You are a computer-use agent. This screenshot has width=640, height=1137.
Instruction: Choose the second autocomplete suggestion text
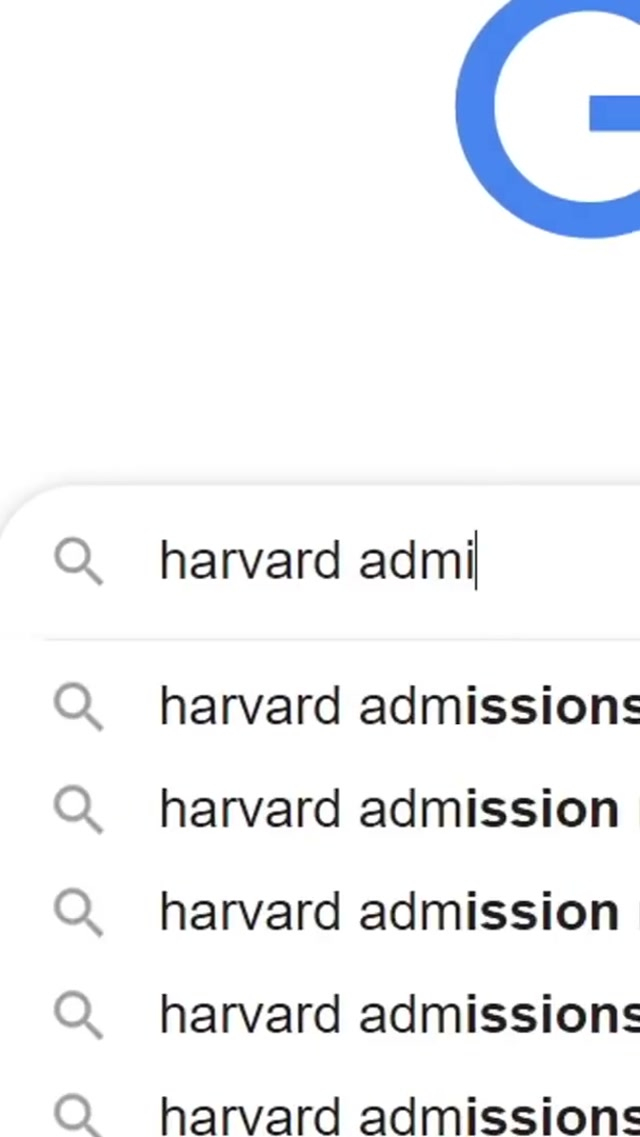click(388, 809)
